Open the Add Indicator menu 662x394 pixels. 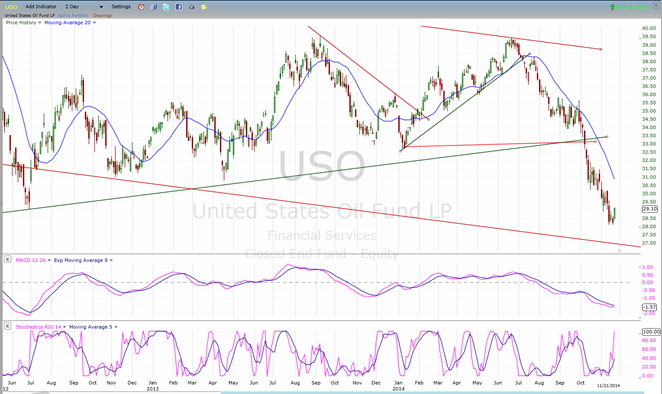point(41,7)
